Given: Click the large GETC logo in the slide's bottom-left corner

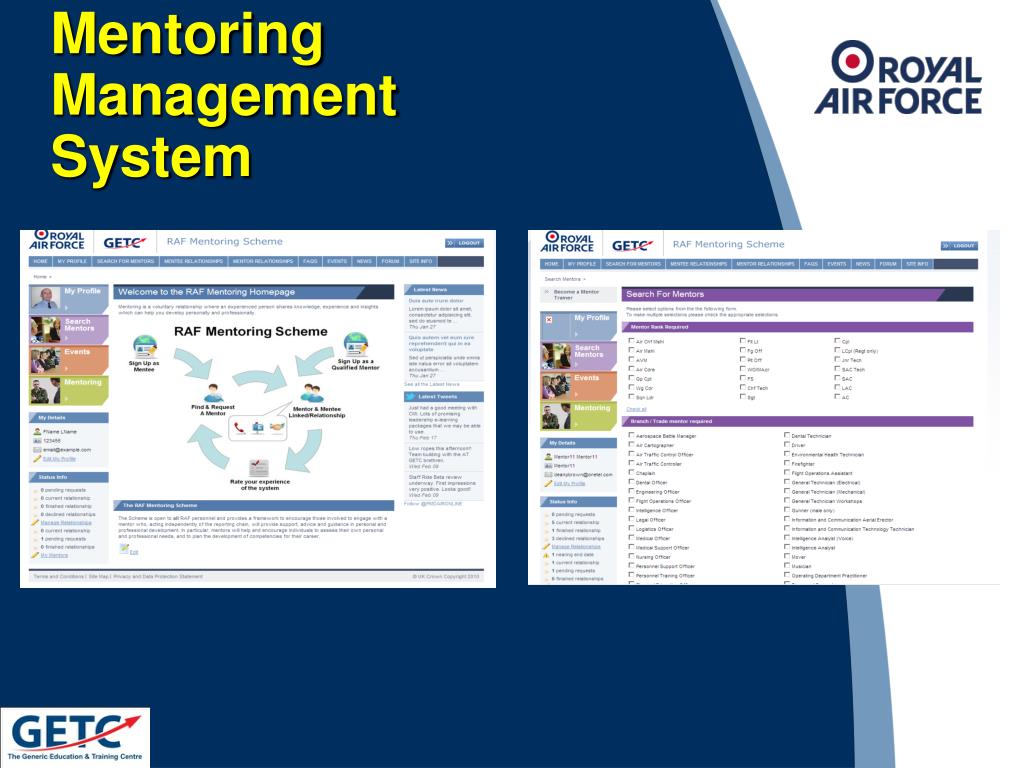Looking at the screenshot, I should pyautogui.click(x=75, y=737).
